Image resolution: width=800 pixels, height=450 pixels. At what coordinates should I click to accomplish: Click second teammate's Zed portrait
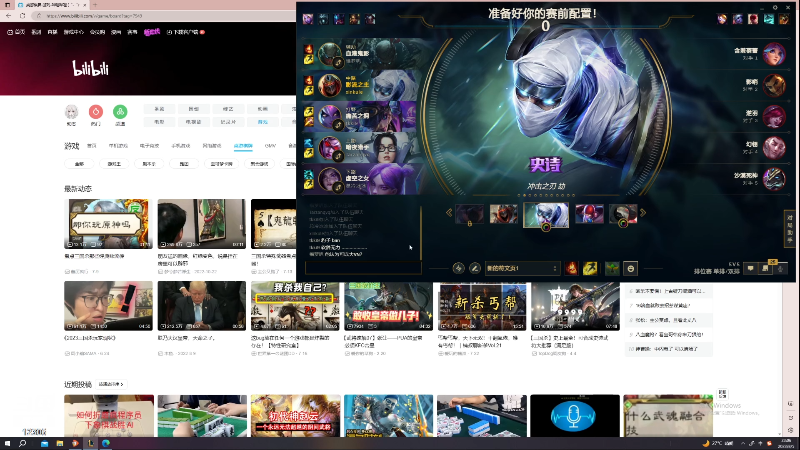coord(329,85)
